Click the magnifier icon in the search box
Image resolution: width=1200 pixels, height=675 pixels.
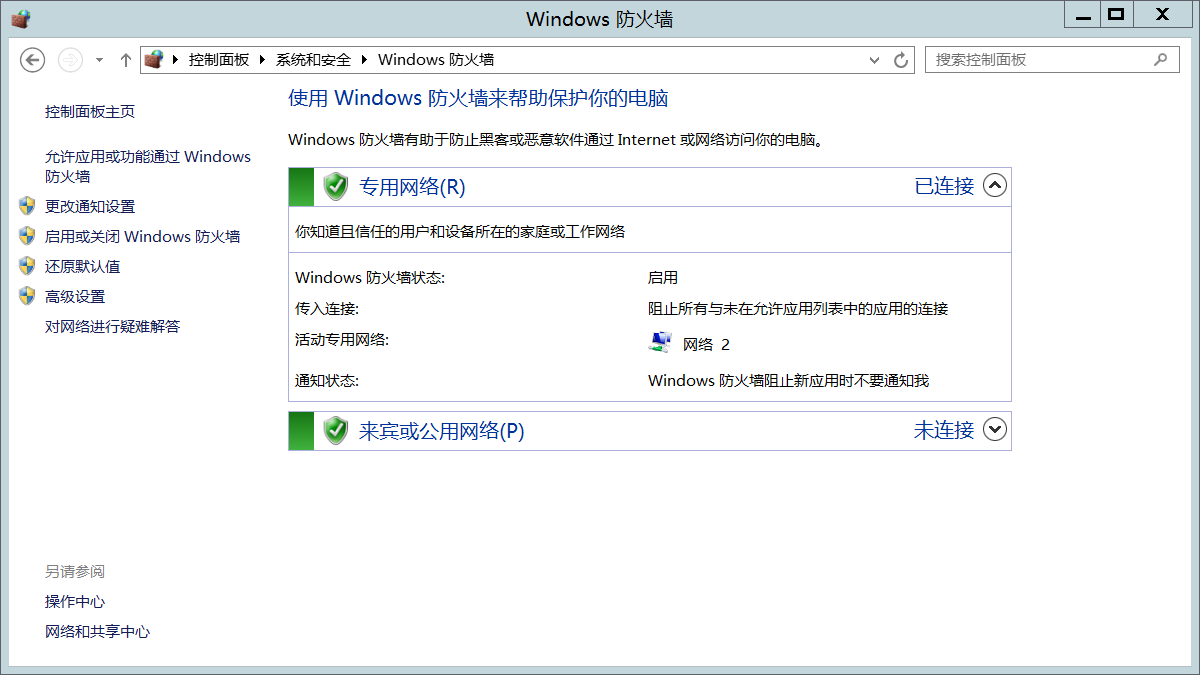[1160, 60]
